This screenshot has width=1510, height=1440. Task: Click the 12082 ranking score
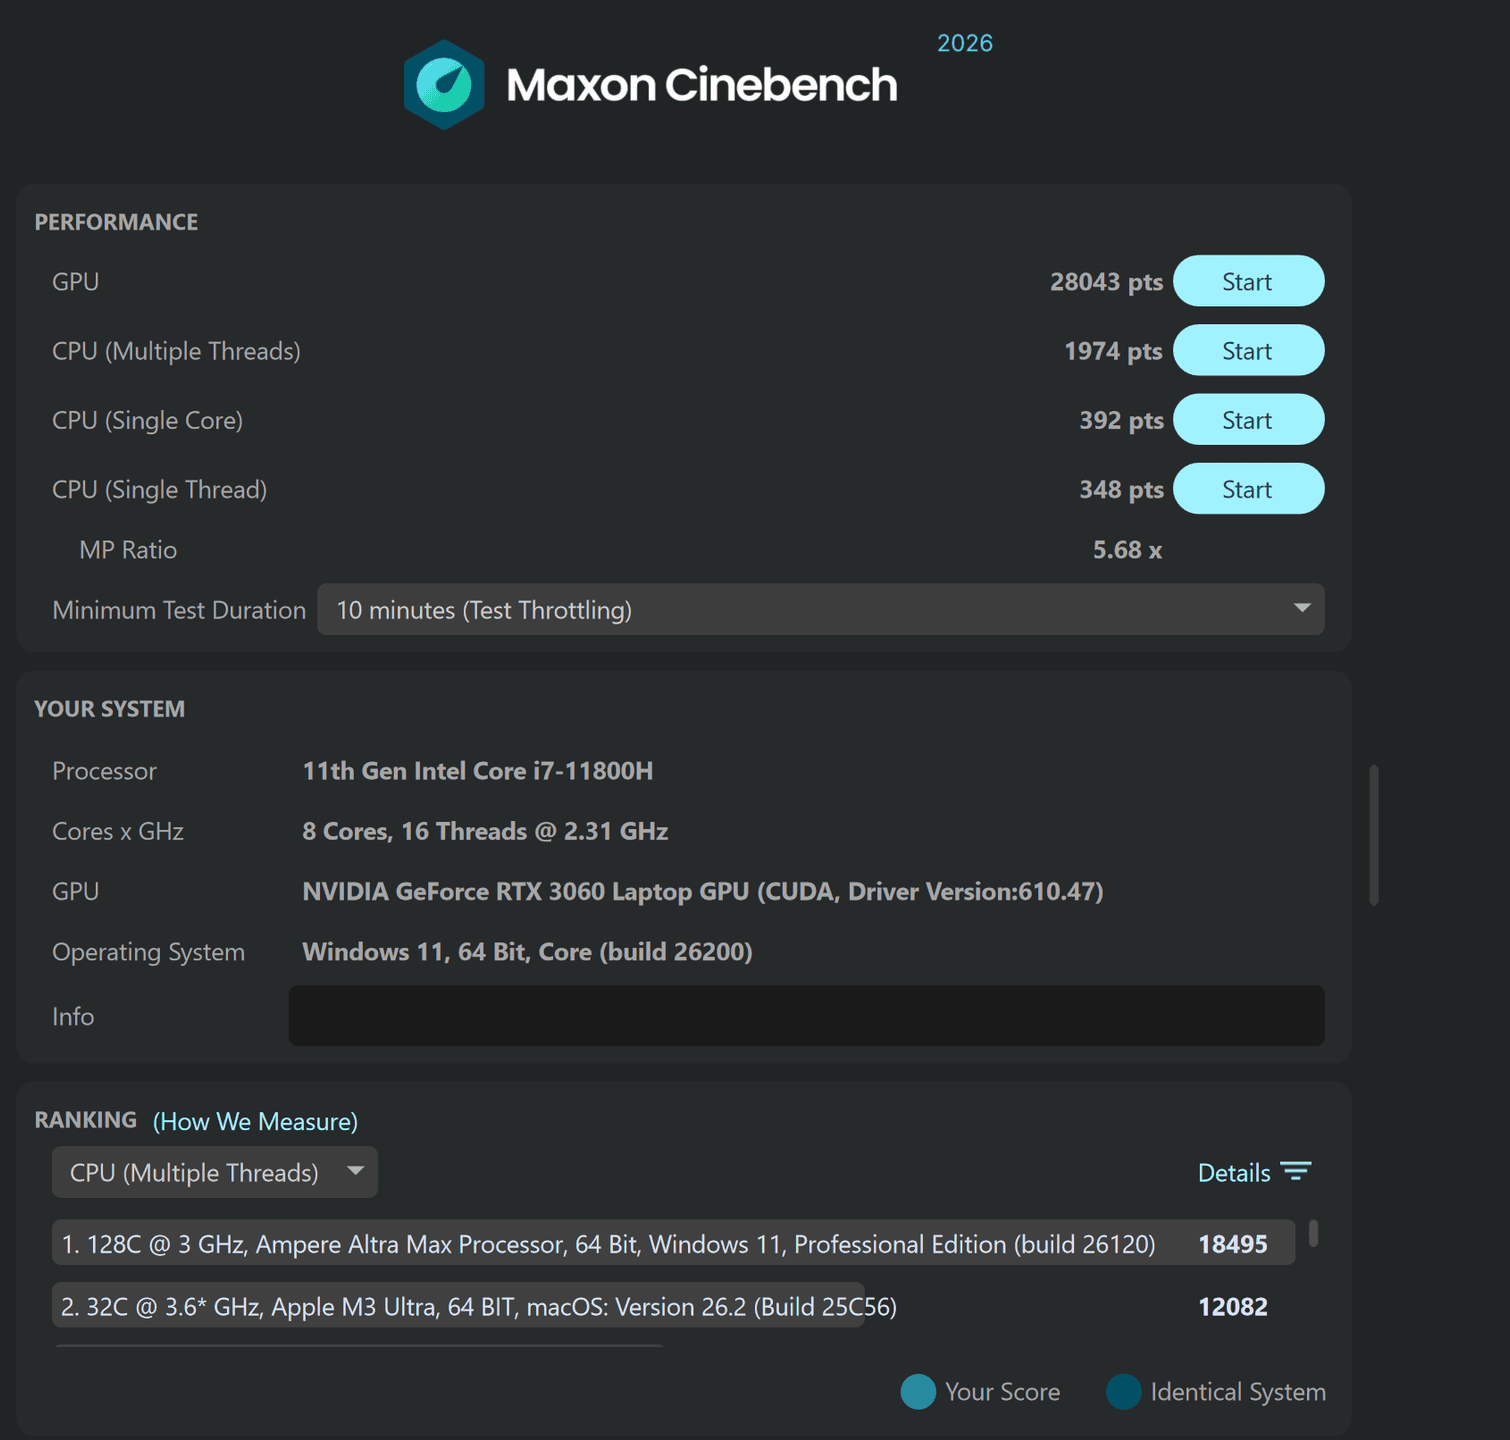(x=1233, y=1306)
